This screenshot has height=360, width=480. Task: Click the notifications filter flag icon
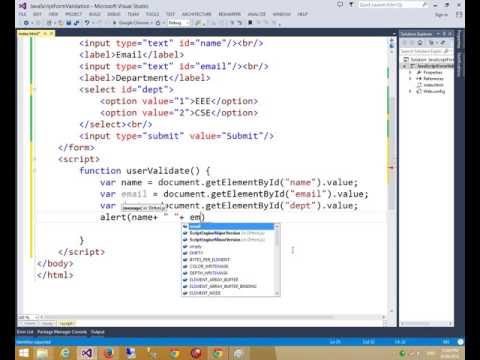351,5
